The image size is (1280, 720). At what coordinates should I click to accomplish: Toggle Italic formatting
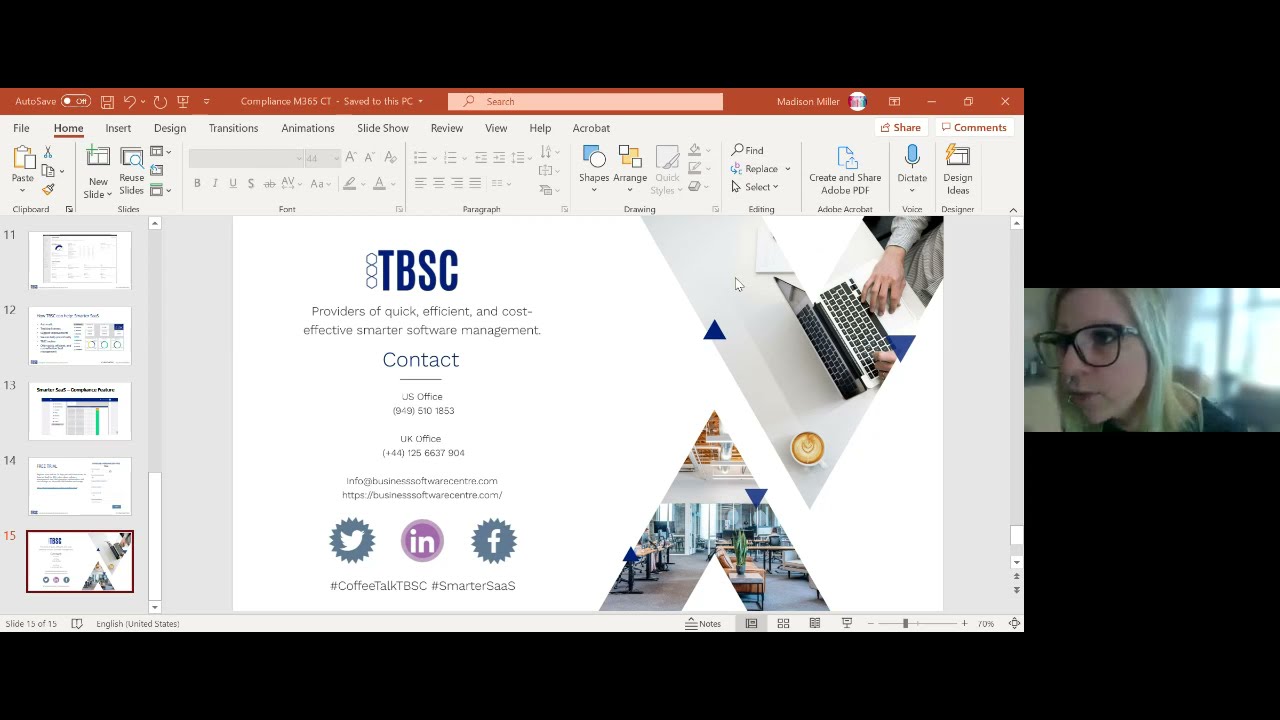tap(215, 183)
